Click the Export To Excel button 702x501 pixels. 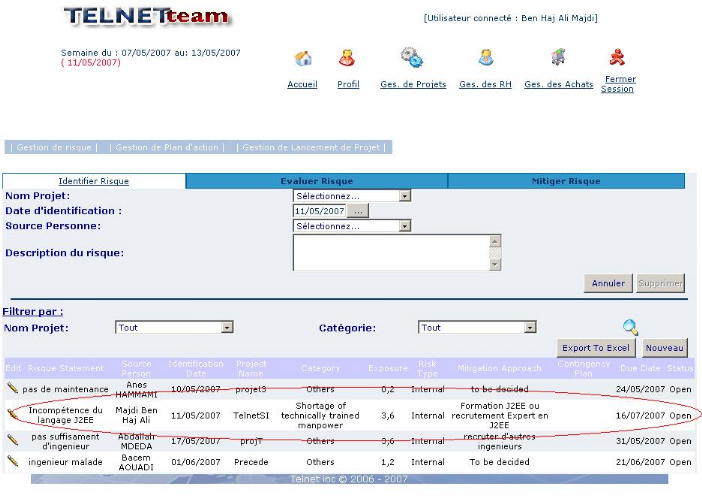596,348
